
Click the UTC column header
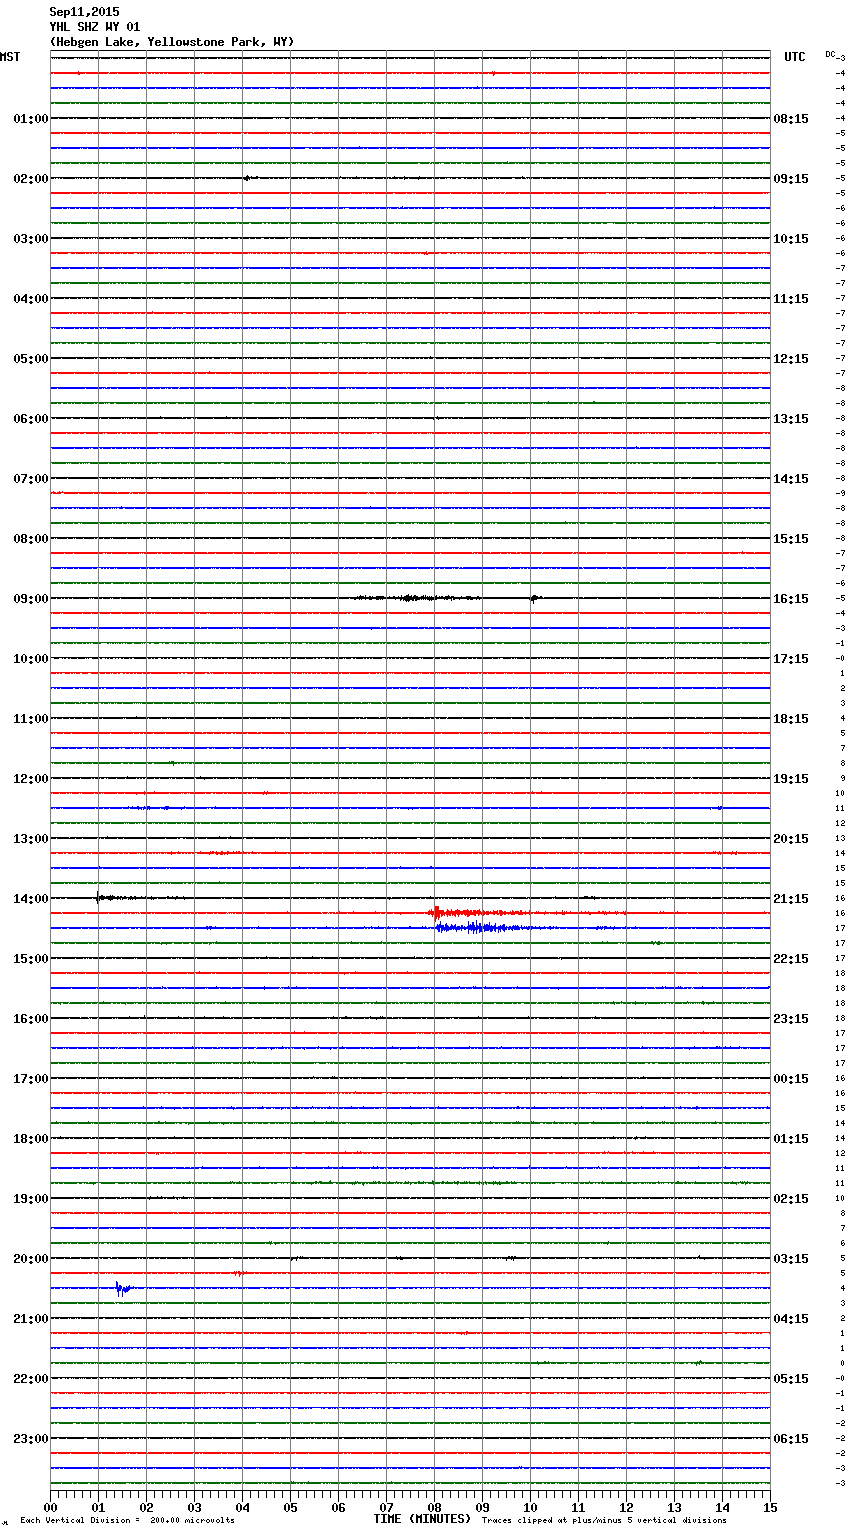point(795,57)
